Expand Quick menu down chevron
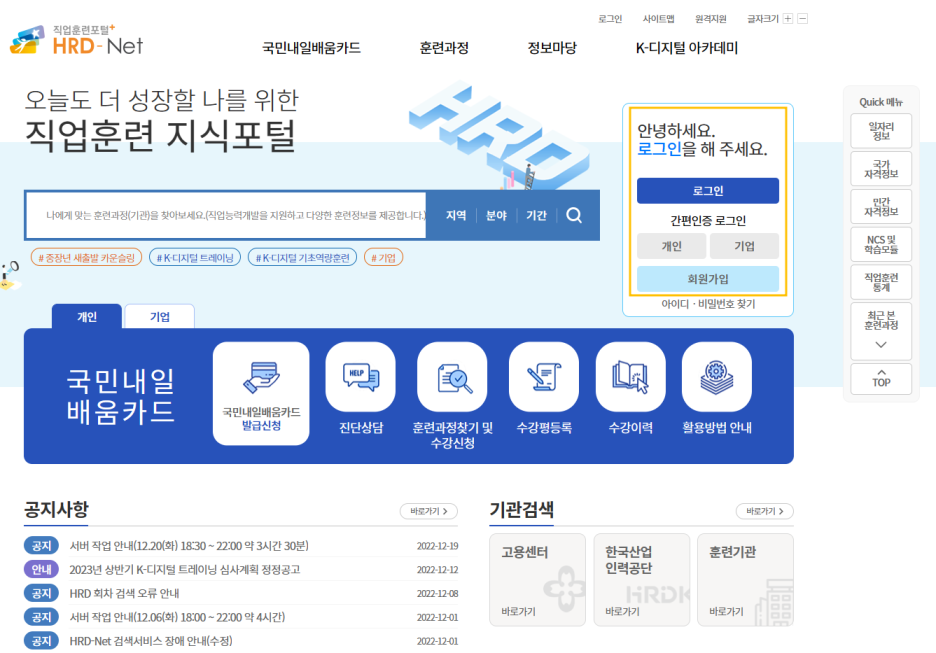Image resolution: width=936 pixels, height=653 pixels. pyautogui.click(x=880, y=344)
